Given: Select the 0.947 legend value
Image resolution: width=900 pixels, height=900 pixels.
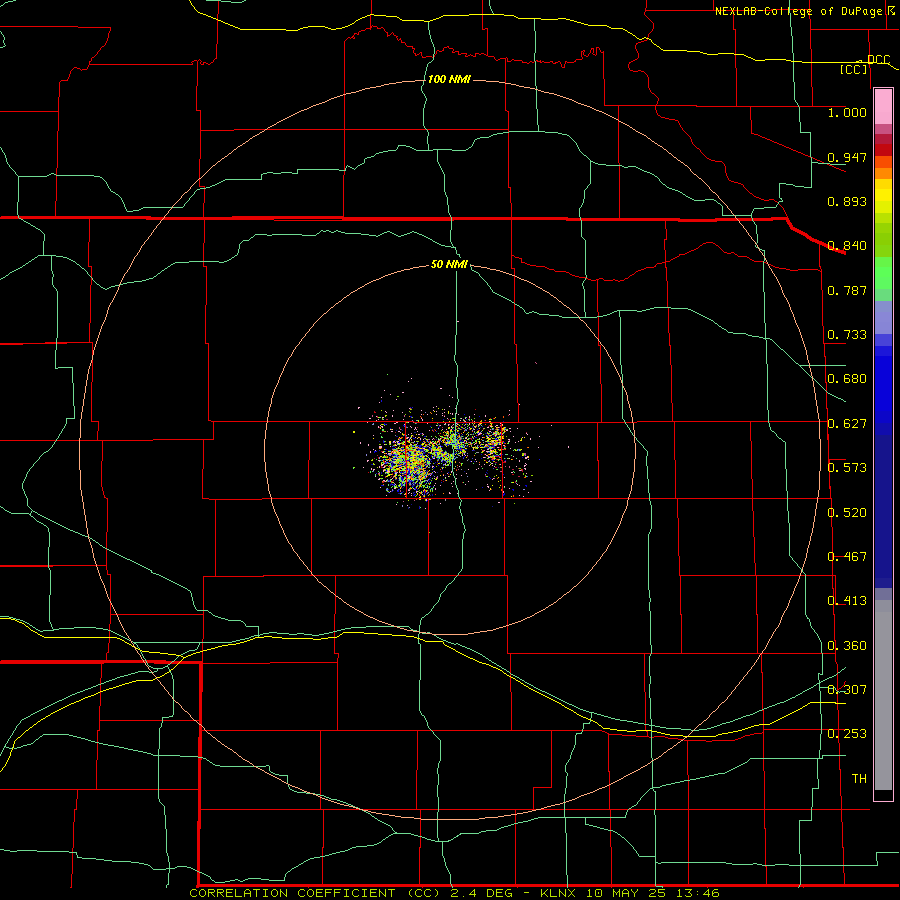Looking at the screenshot, I should [847, 157].
